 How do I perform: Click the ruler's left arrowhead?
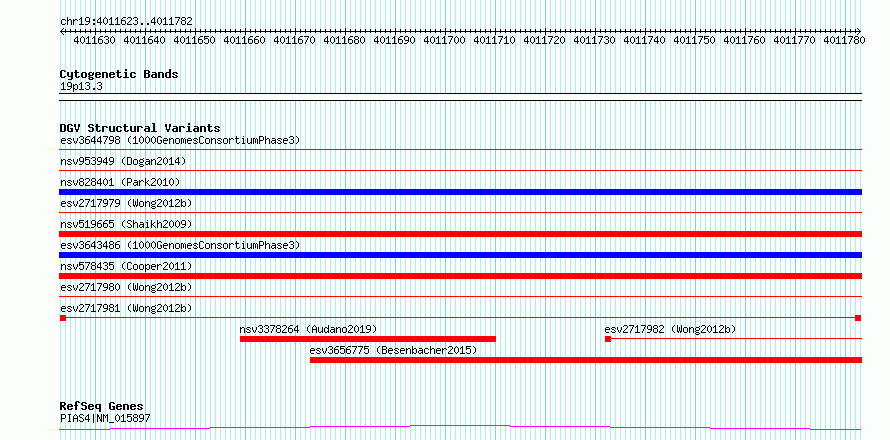62,31
